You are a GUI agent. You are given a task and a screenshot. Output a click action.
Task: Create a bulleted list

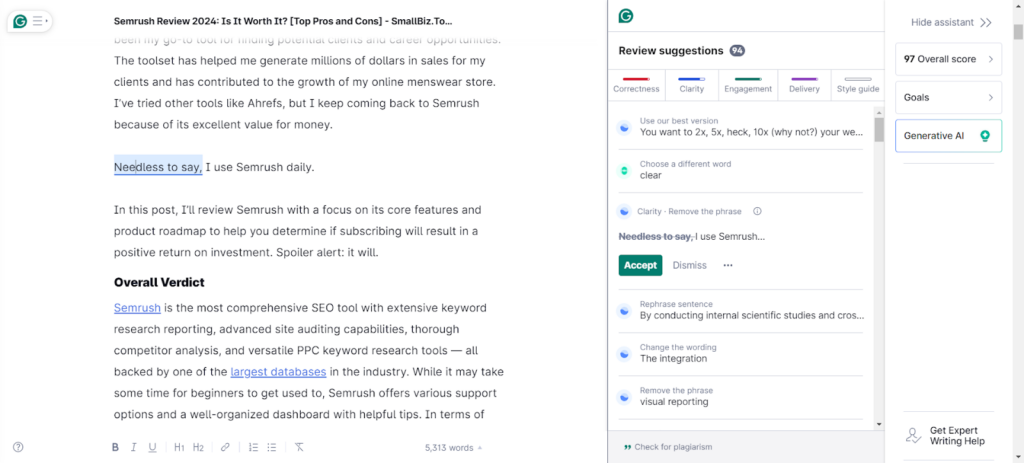tap(272, 447)
